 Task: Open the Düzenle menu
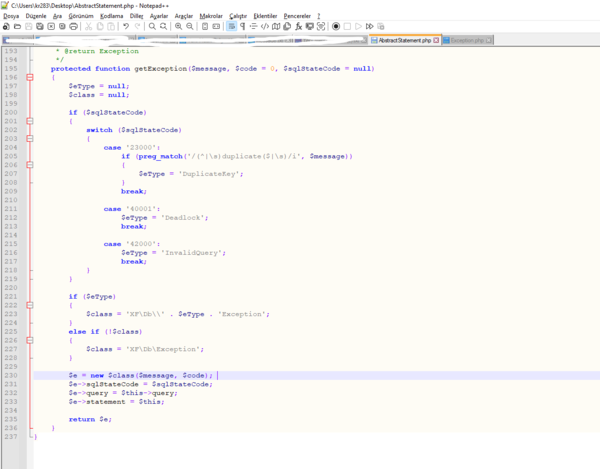coord(36,16)
